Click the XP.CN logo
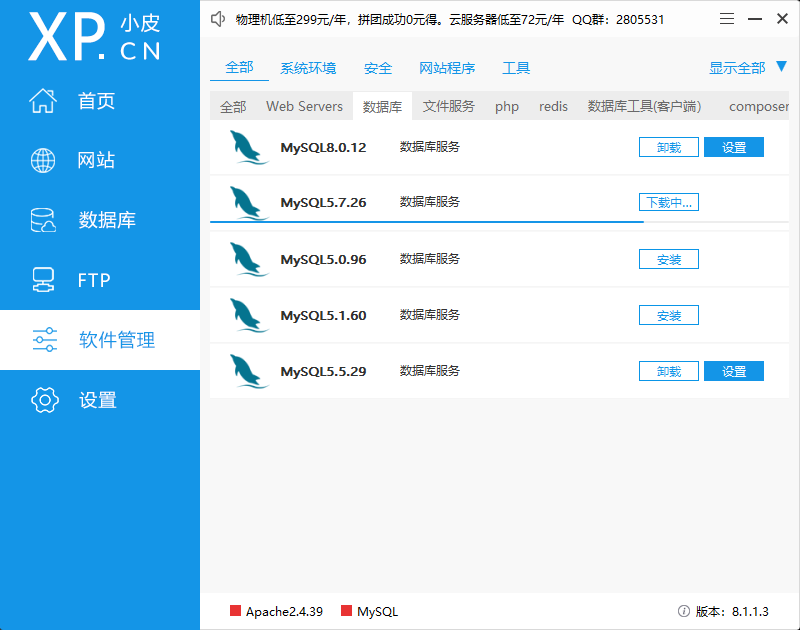This screenshot has height=630, width=800. coord(94,37)
